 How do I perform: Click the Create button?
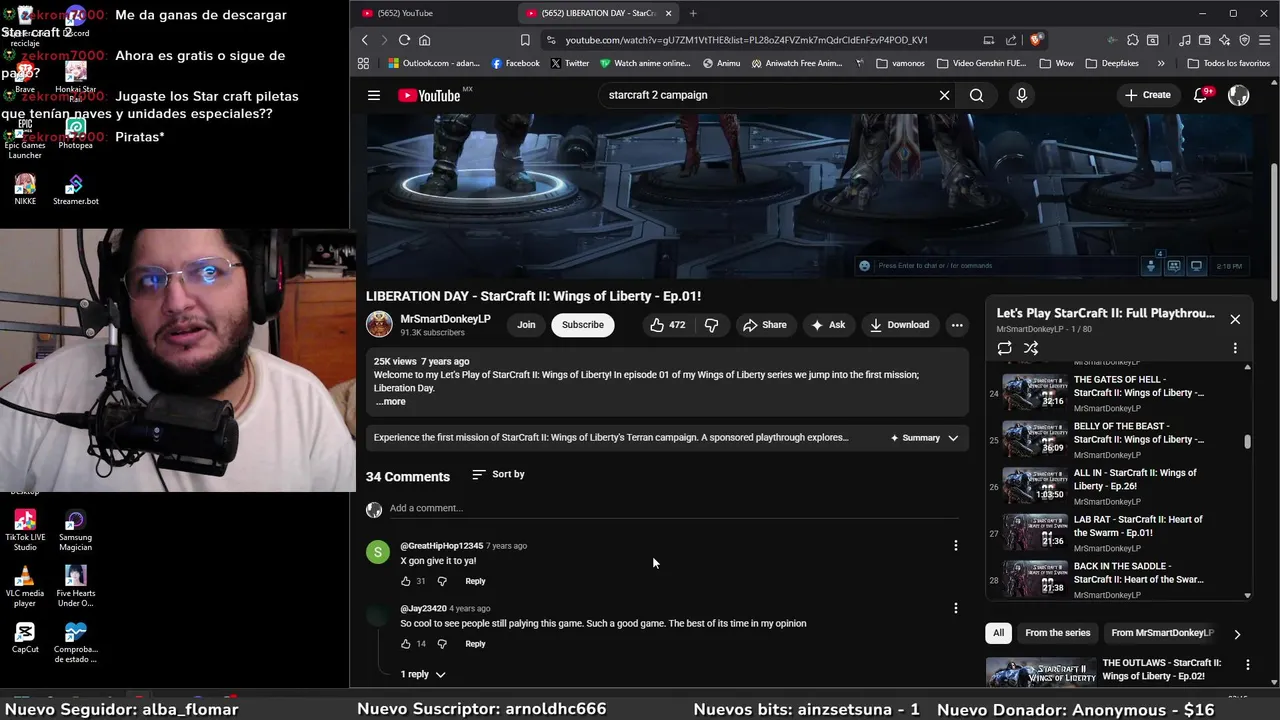1147,95
